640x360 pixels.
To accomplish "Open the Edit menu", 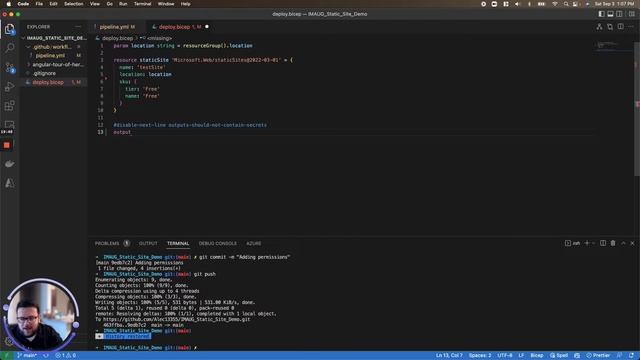I will pyautogui.click(x=53, y=4).
